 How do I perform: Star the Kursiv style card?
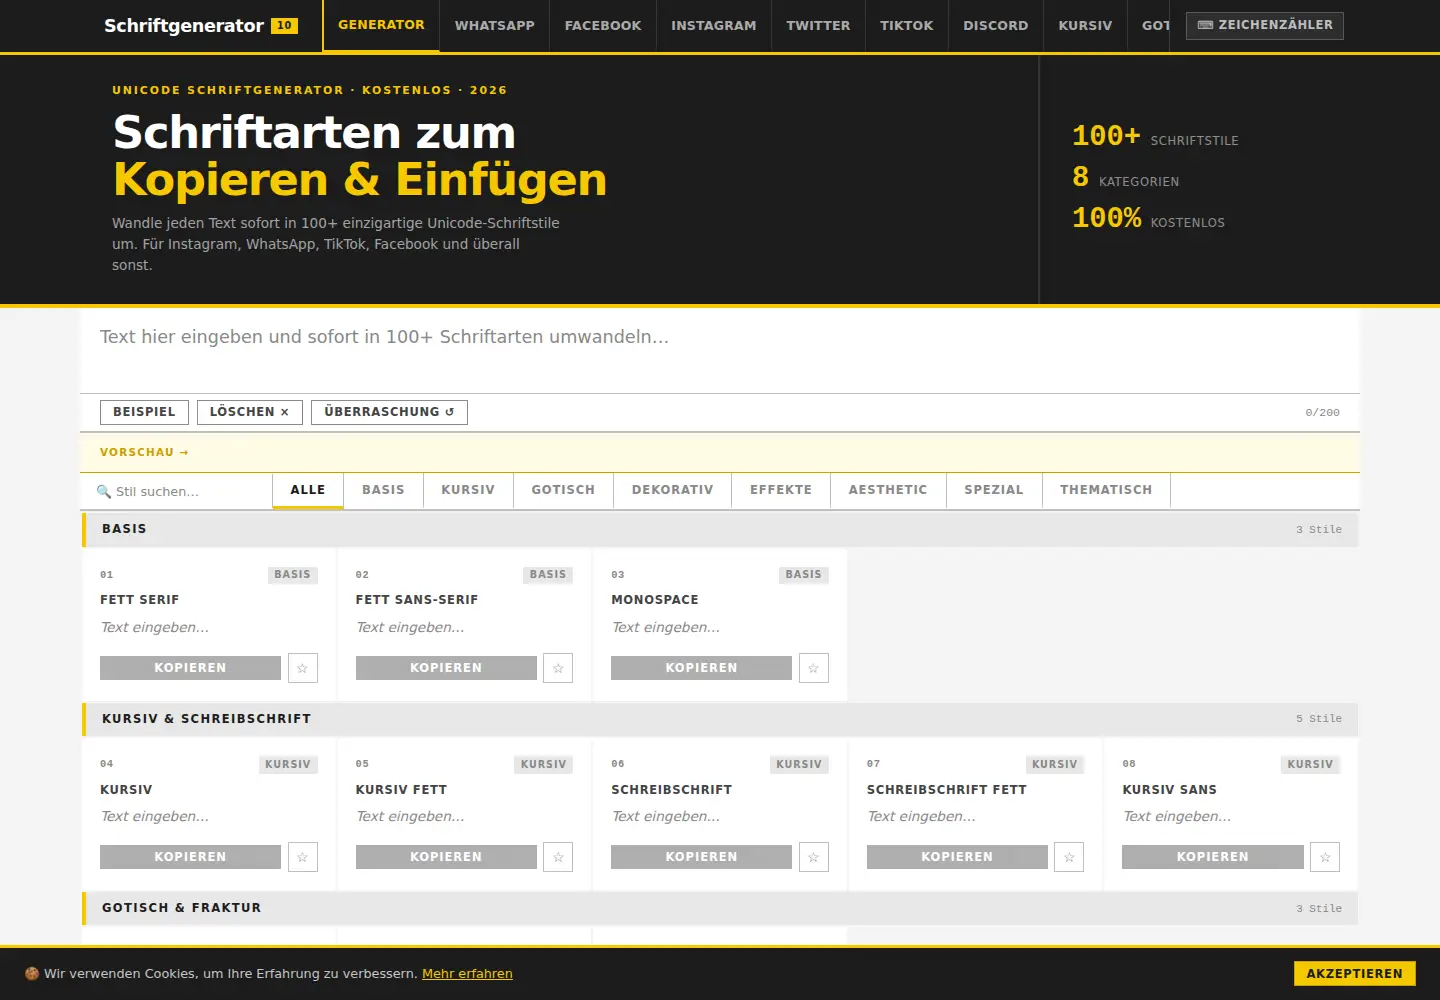point(303,857)
